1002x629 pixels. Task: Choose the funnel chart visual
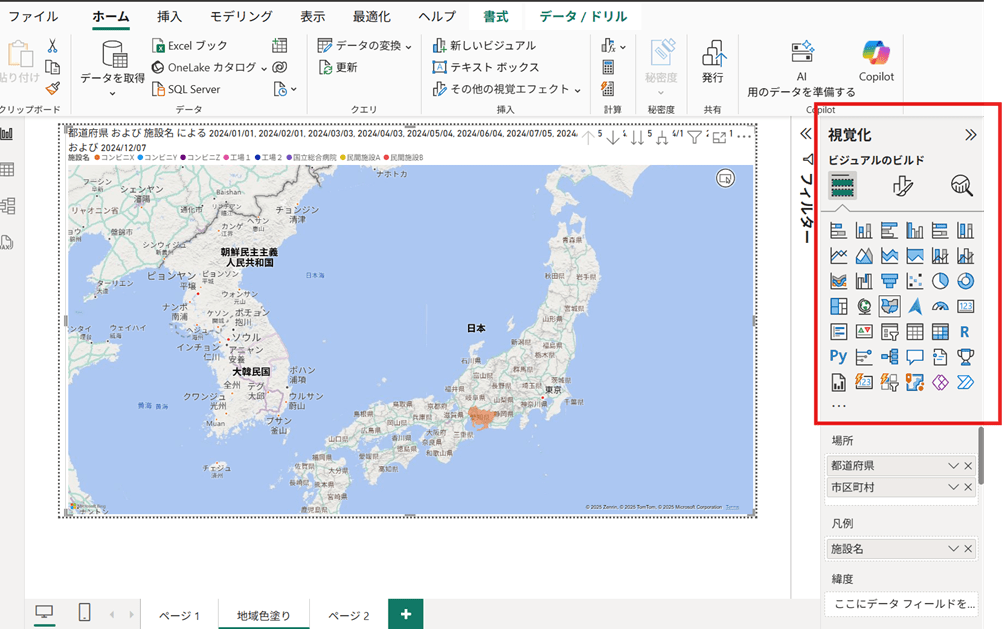[x=890, y=281]
